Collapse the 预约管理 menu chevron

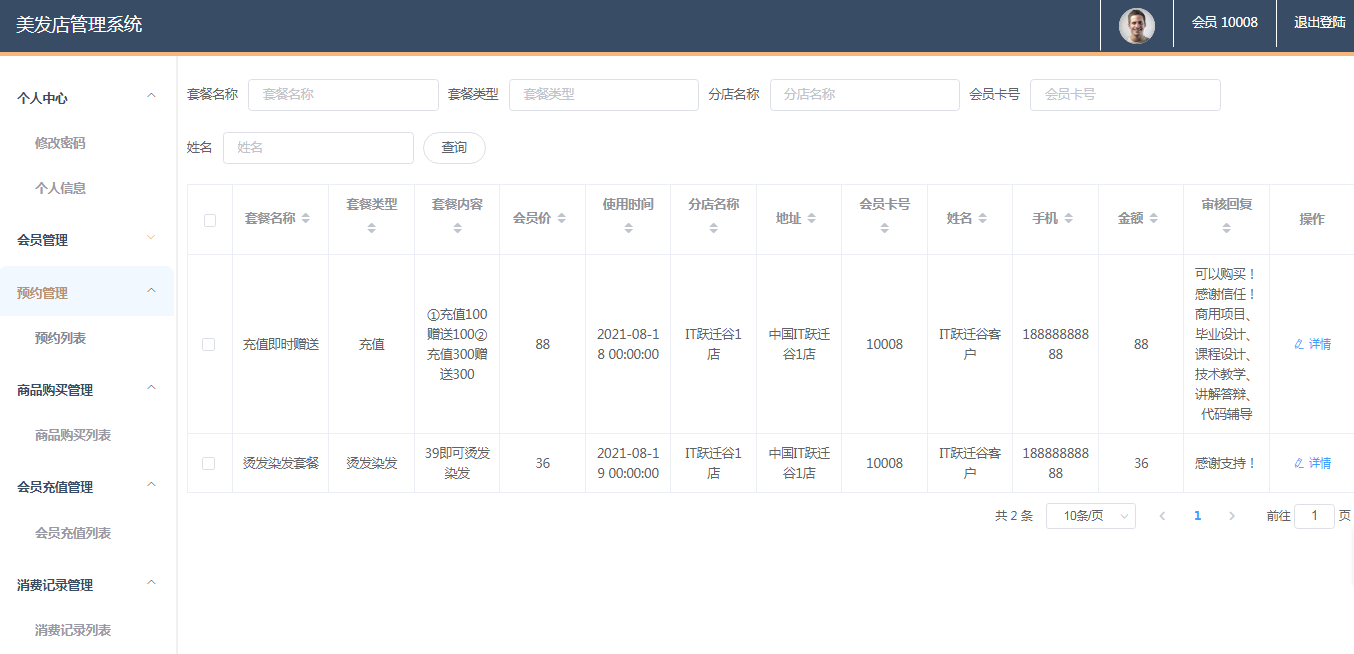tap(152, 291)
